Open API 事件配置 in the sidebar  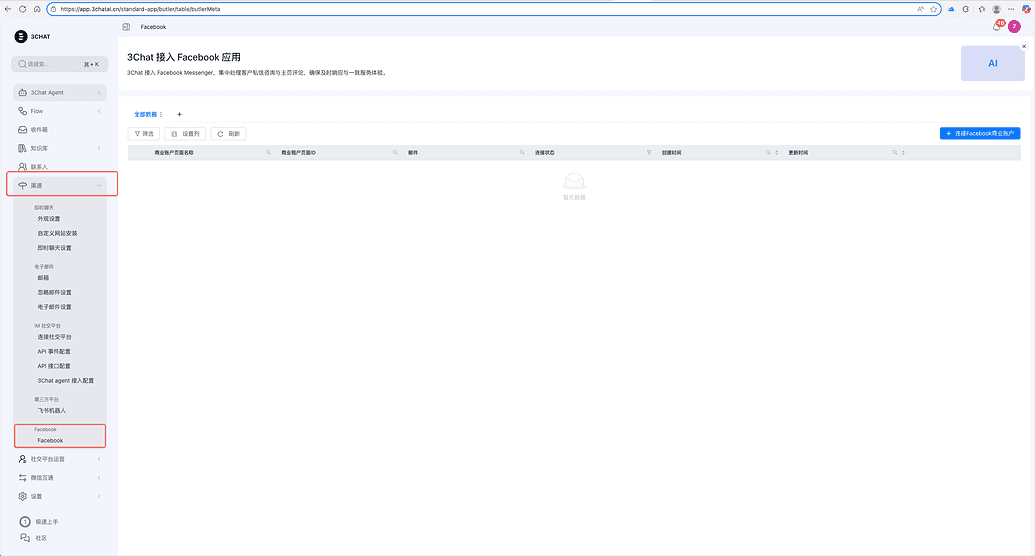[x=53, y=351]
